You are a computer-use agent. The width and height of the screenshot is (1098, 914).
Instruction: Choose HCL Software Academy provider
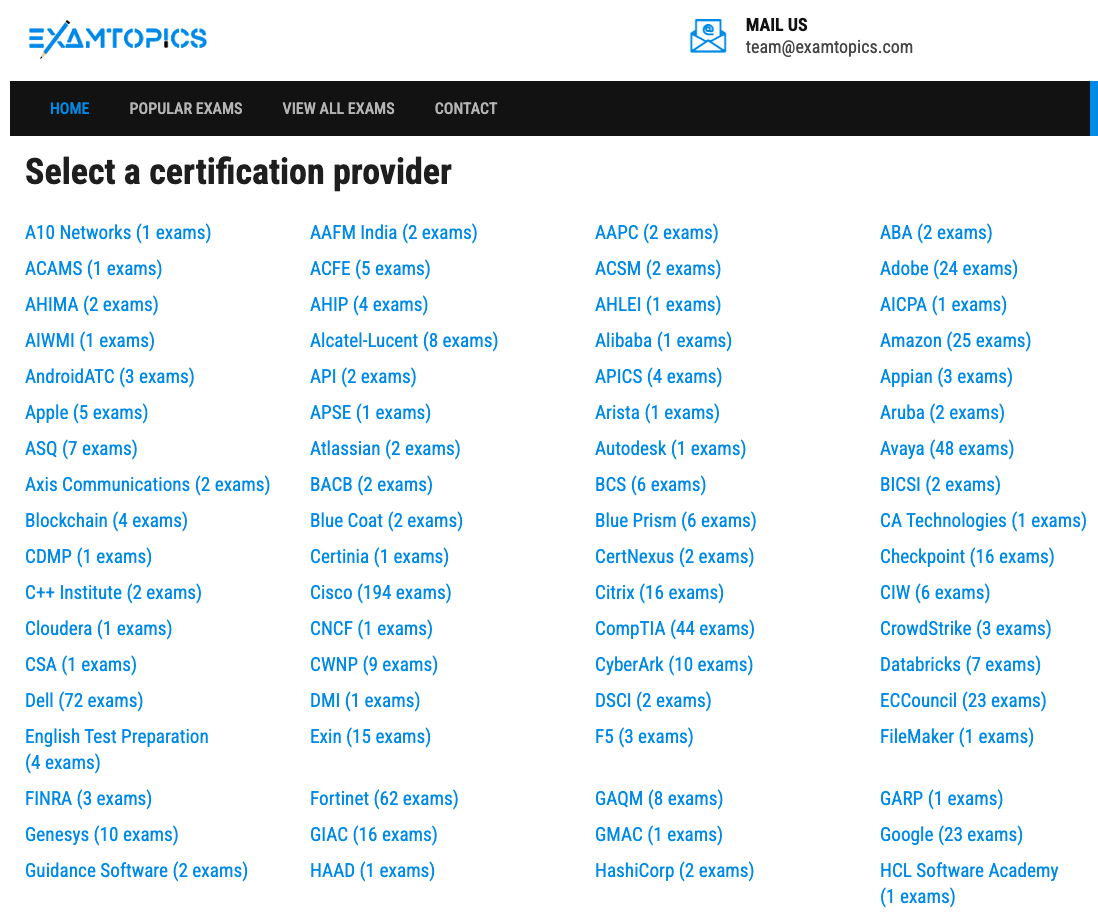point(968,871)
